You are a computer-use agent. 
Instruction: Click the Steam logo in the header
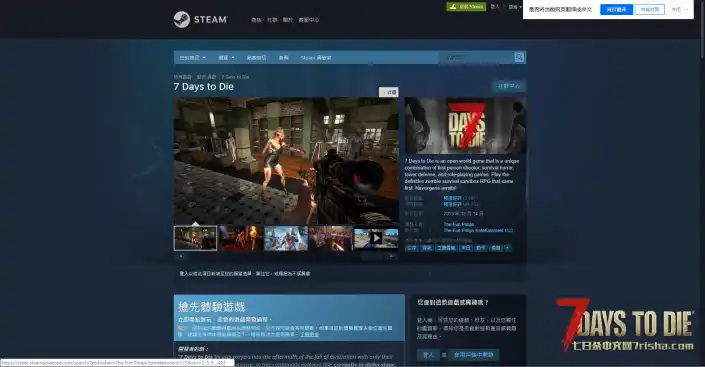tap(201, 19)
